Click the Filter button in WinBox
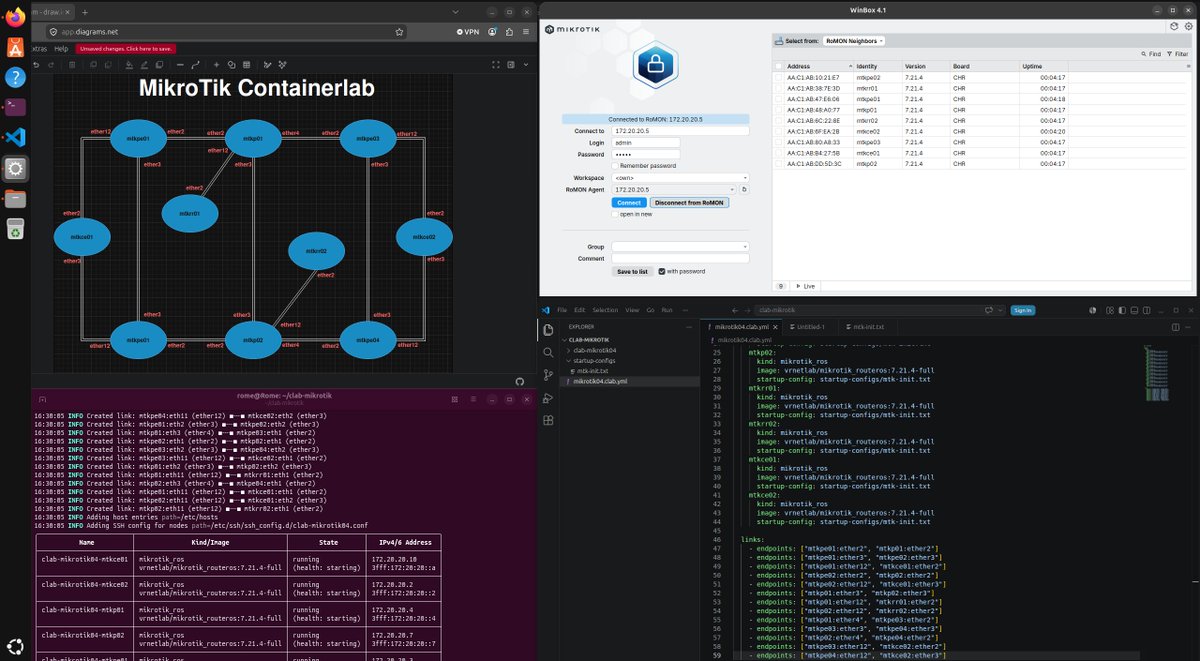Image resolution: width=1200 pixels, height=661 pixels. tap(1178, 54)
